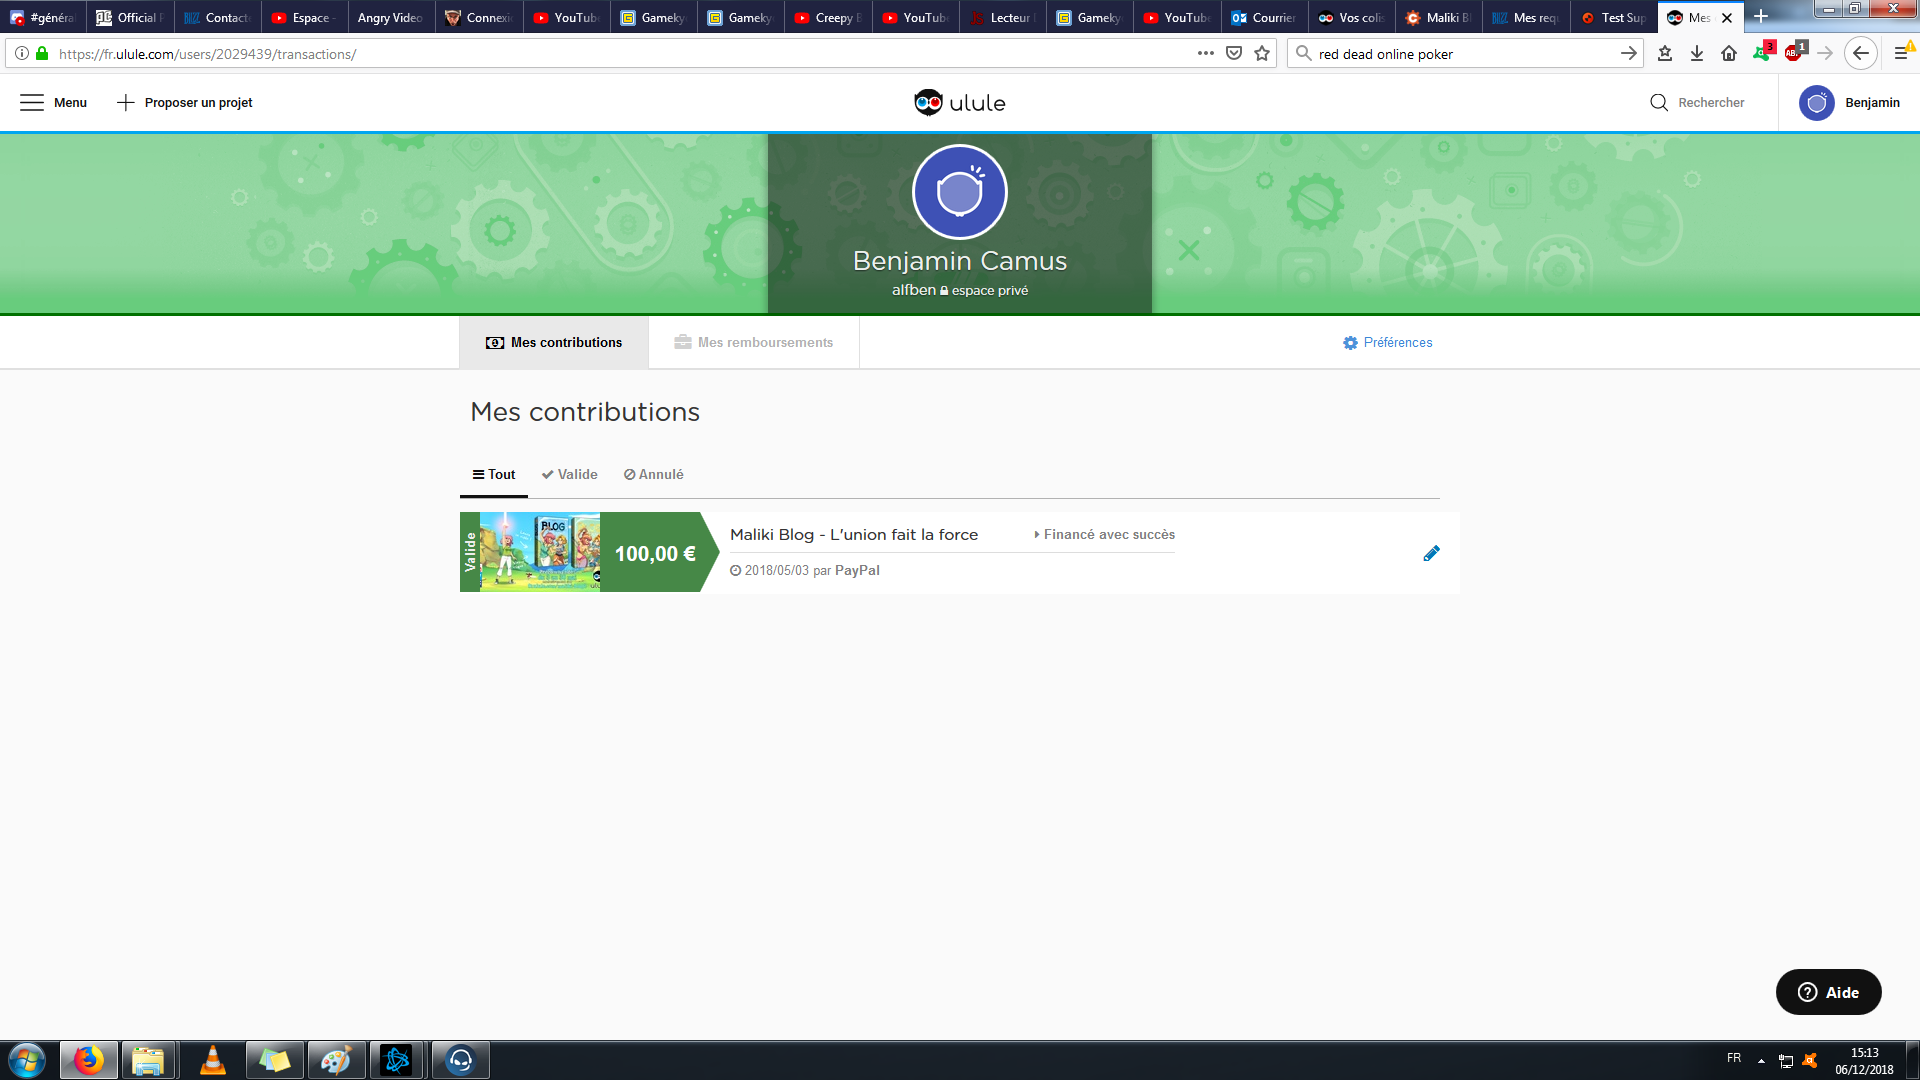Go to Firefox home icon
The width and height of the screenshot is (1920, 1080).
(1729, 53)
